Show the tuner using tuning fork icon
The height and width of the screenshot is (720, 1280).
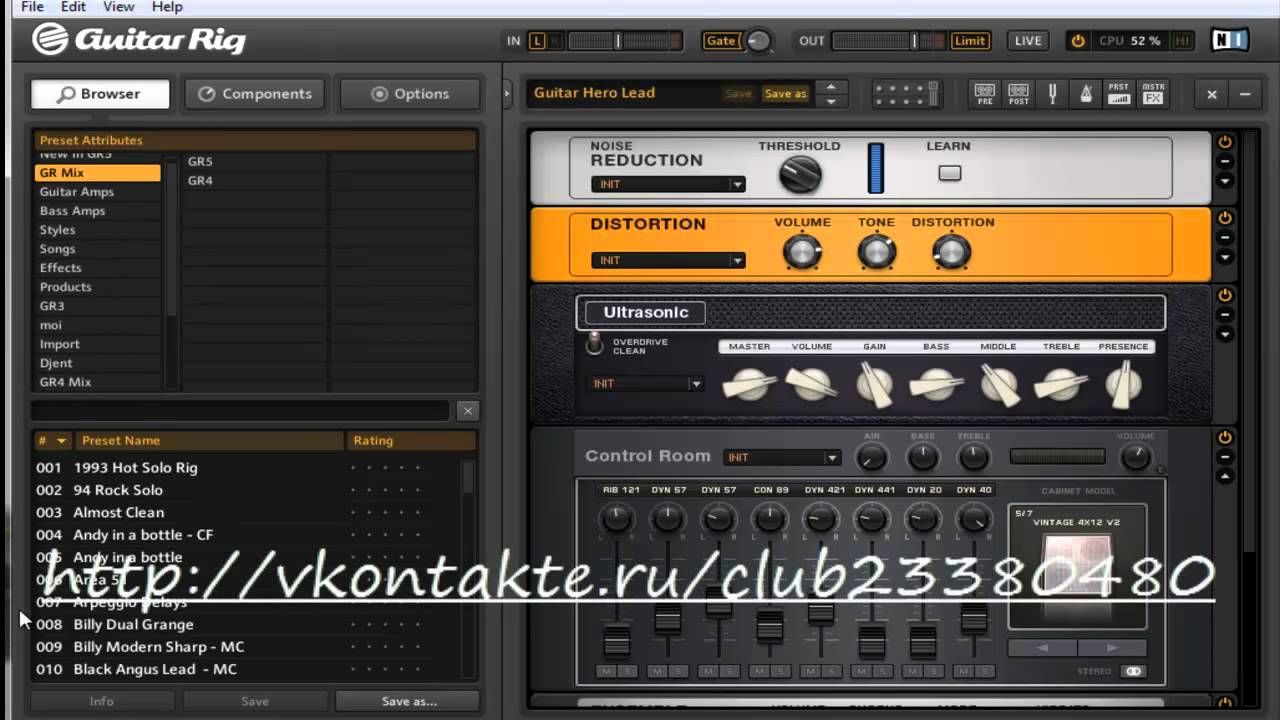tap(1052, 94)
